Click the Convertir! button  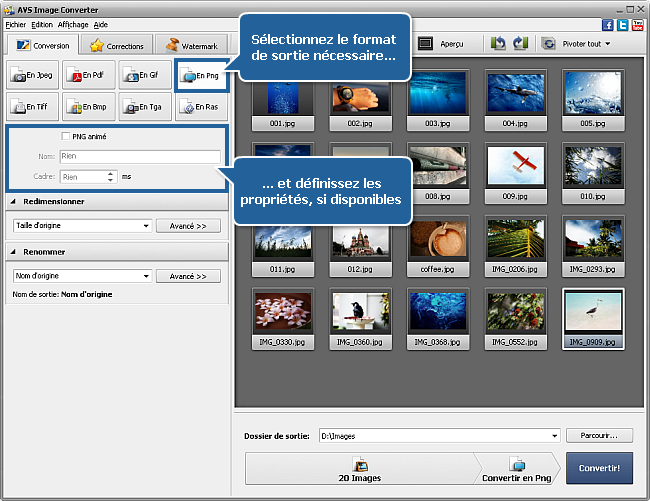coord(599,468)
